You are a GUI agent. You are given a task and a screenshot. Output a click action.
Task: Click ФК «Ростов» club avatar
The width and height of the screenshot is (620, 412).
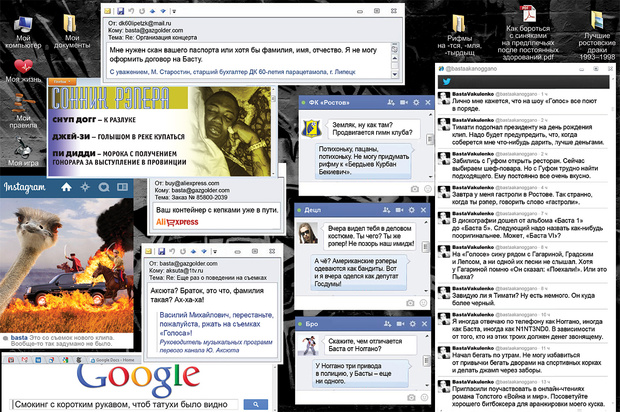[312, 129]
